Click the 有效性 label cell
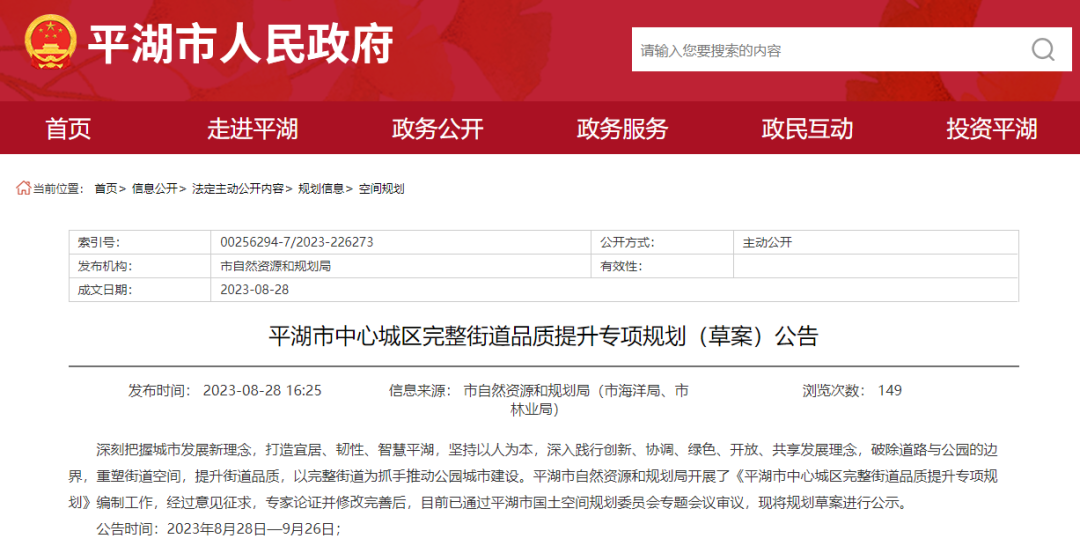This screenshot has height=546, width=1080. coord(662,266)
